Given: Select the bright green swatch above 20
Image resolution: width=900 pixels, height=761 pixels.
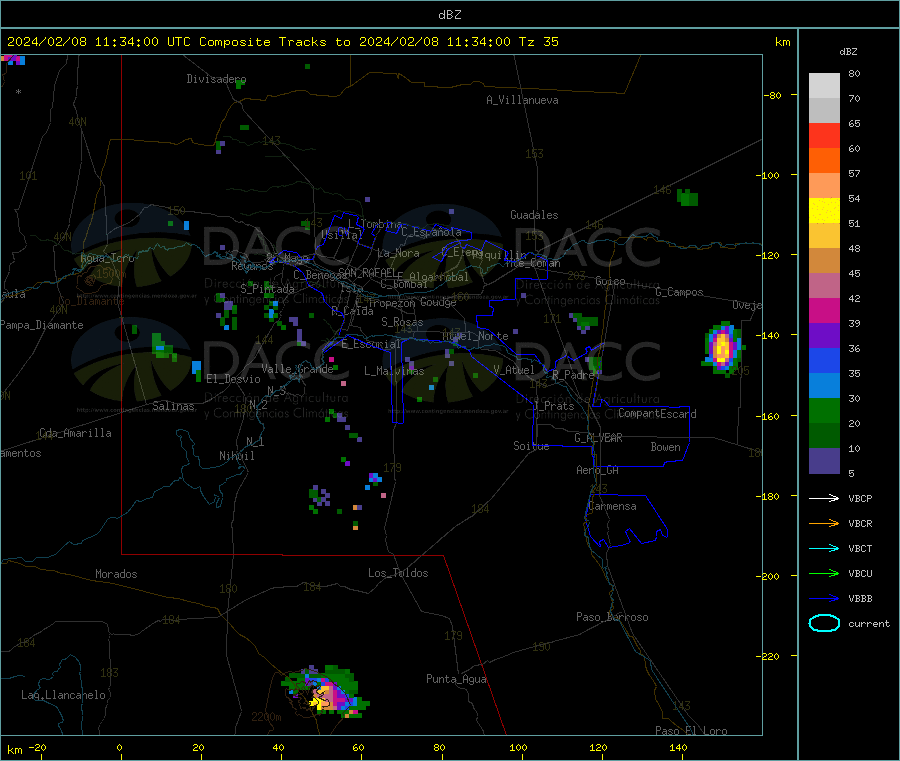Looking at the screenshot, I should 824,410.
